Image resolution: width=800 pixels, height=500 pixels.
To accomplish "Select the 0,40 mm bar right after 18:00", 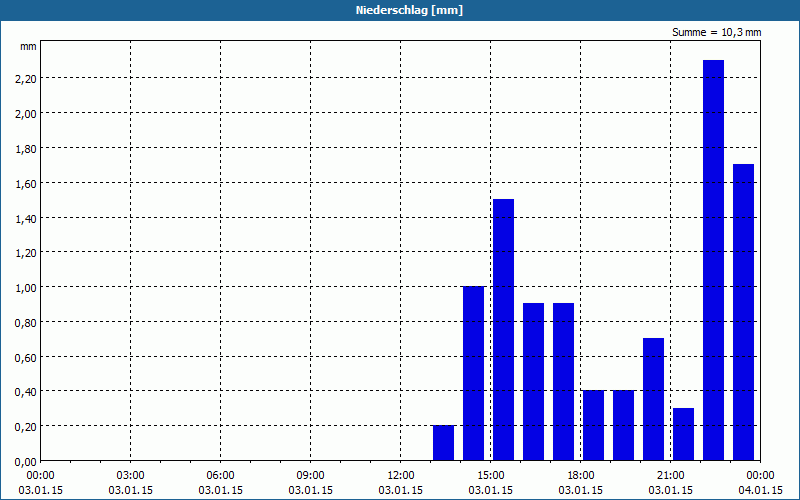I will click(x=593, y=426).
